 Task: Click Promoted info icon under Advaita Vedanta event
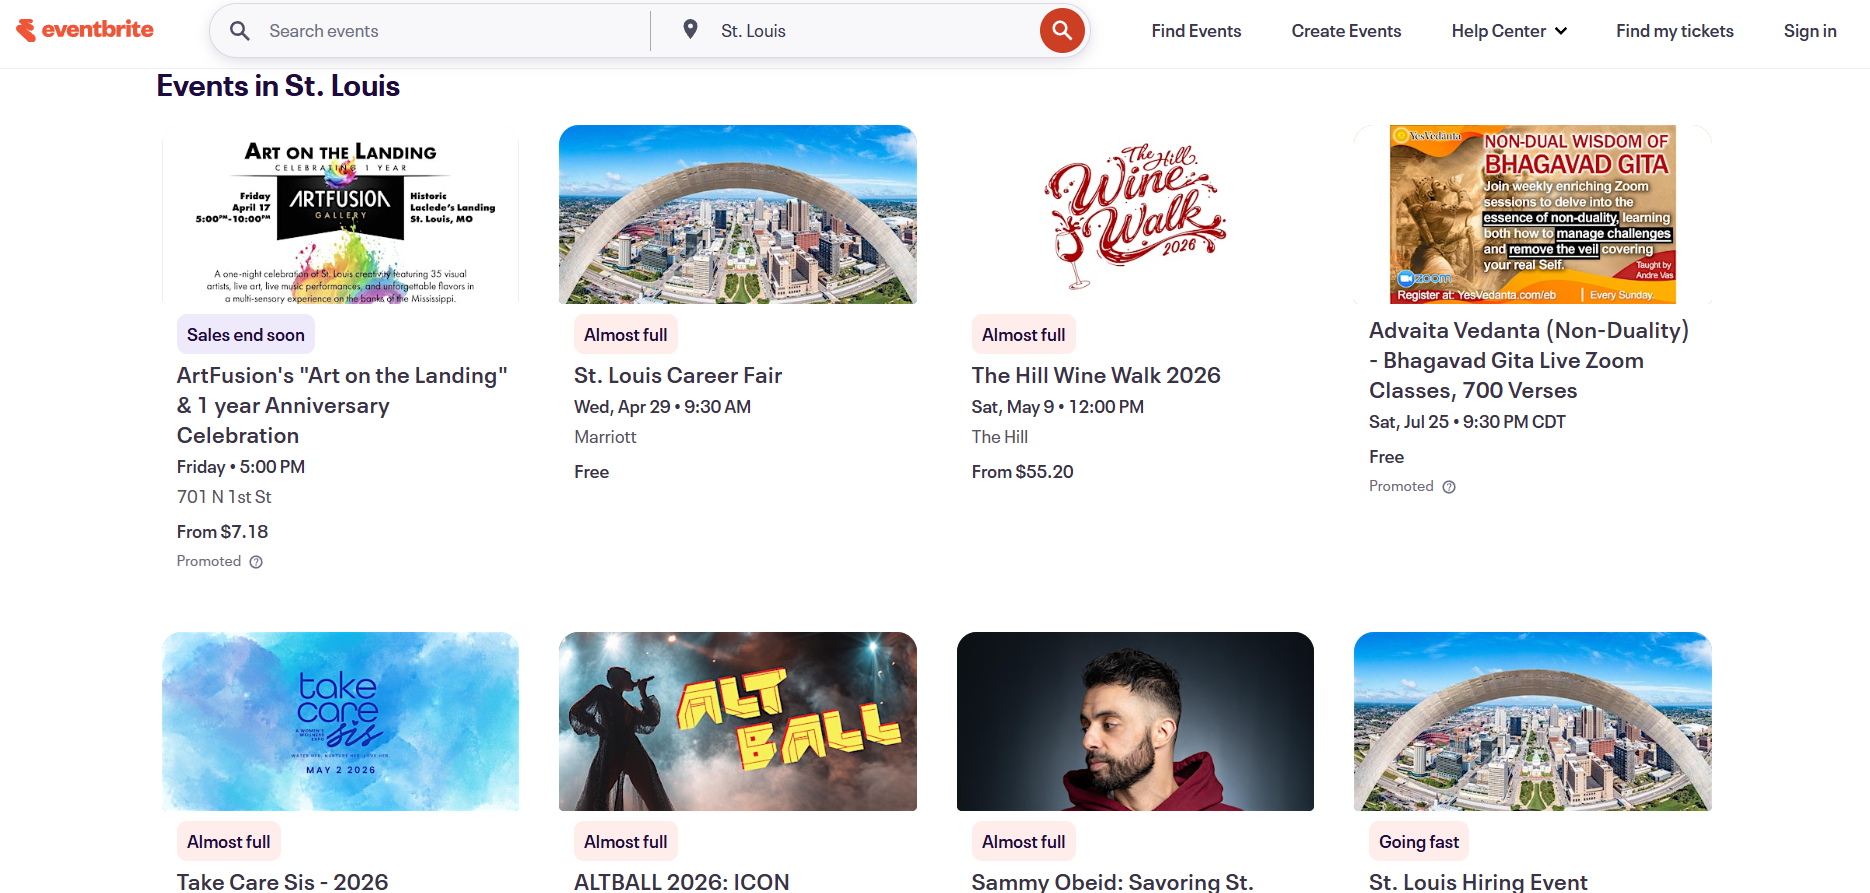[x=1449, y=487]
